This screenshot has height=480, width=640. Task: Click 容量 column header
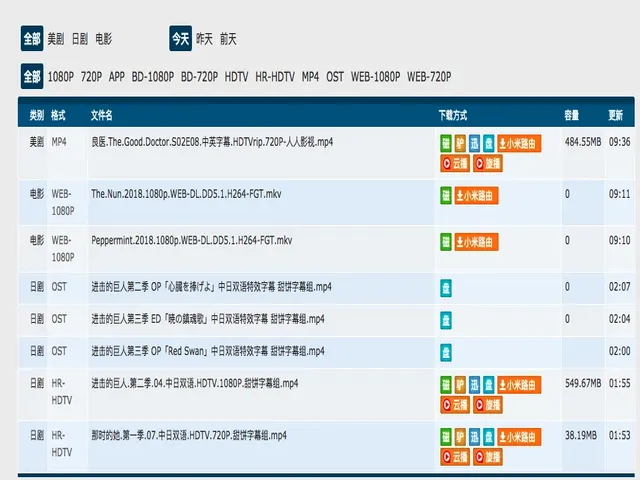pyautogui.click(x=572, y=116)
